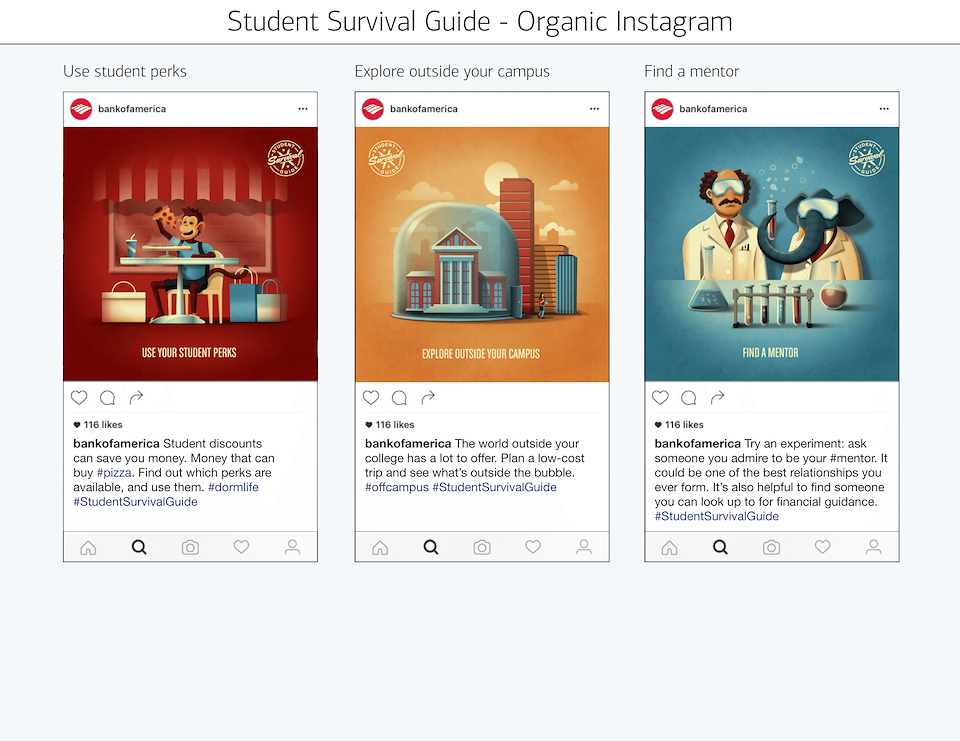Click #dormlife hashtag in caption
This screenshot has height=741, width=960.
coord(233,487)
